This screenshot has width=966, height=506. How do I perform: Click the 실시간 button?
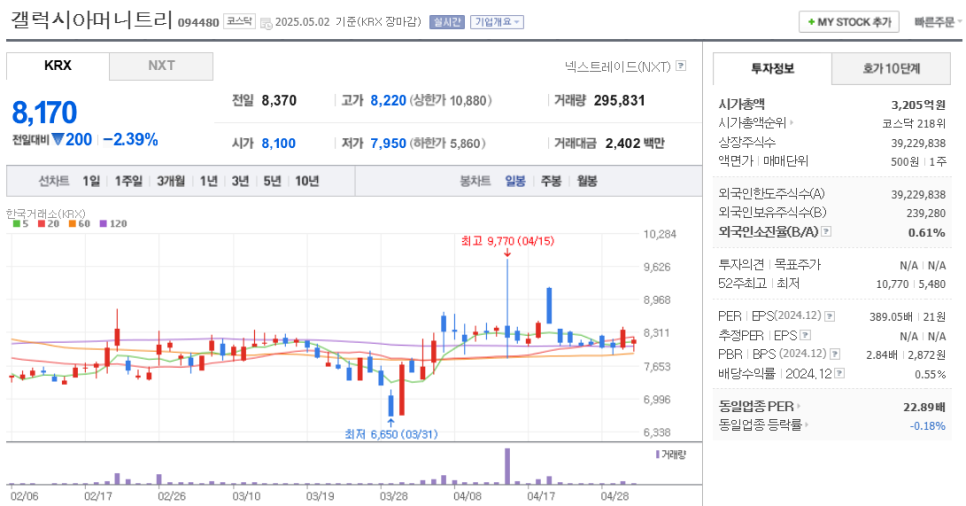click(x=447, y=22)
